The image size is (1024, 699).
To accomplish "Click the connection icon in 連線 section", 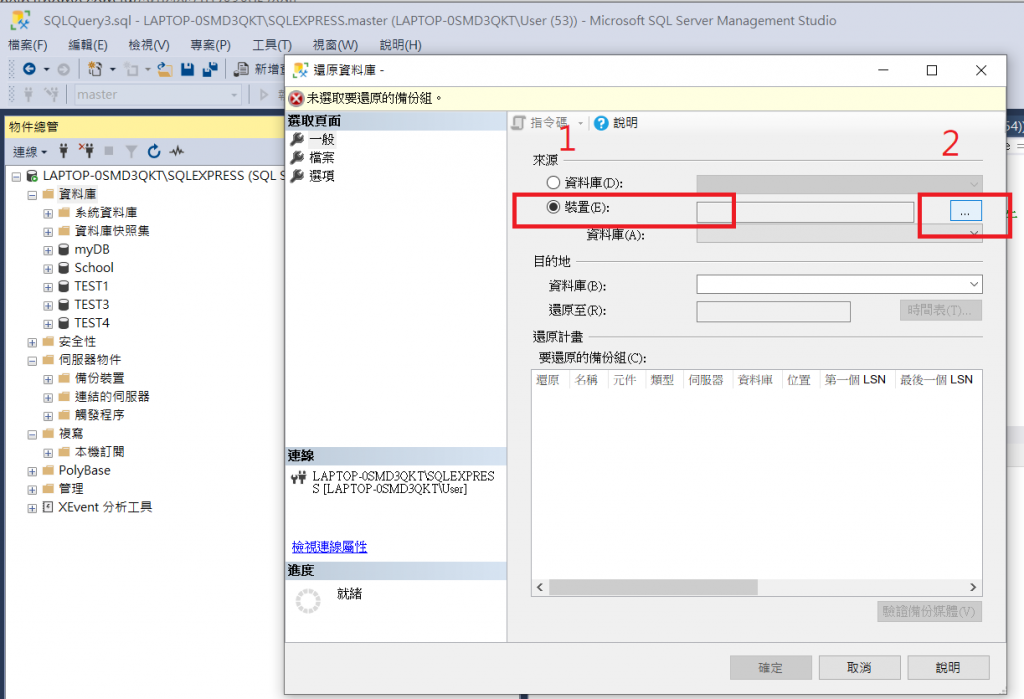I will [x=298, y=478].
